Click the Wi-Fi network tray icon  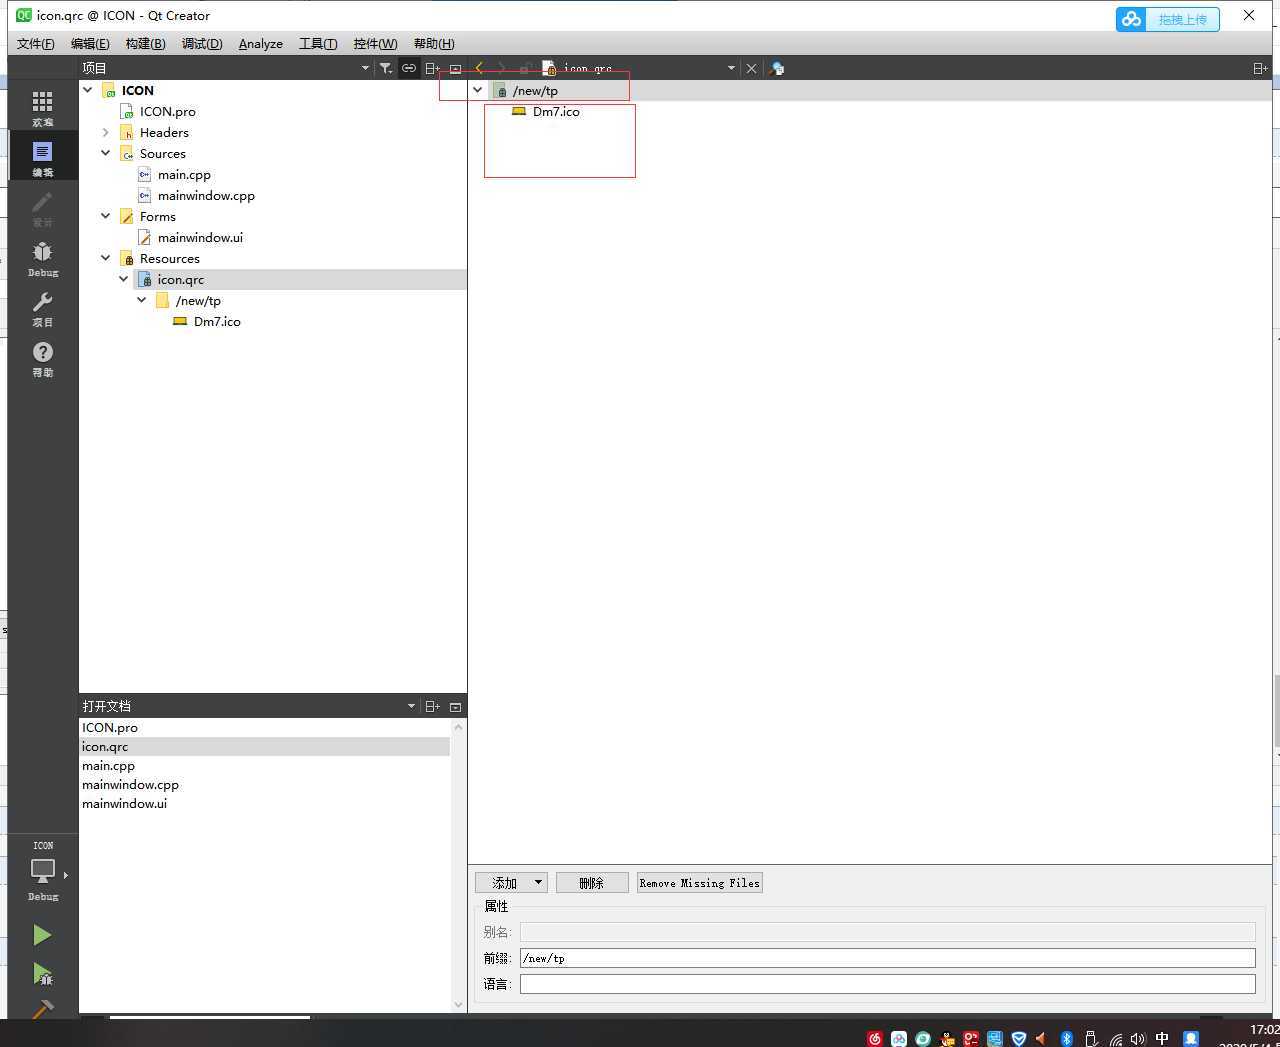coord(1114,1038)
